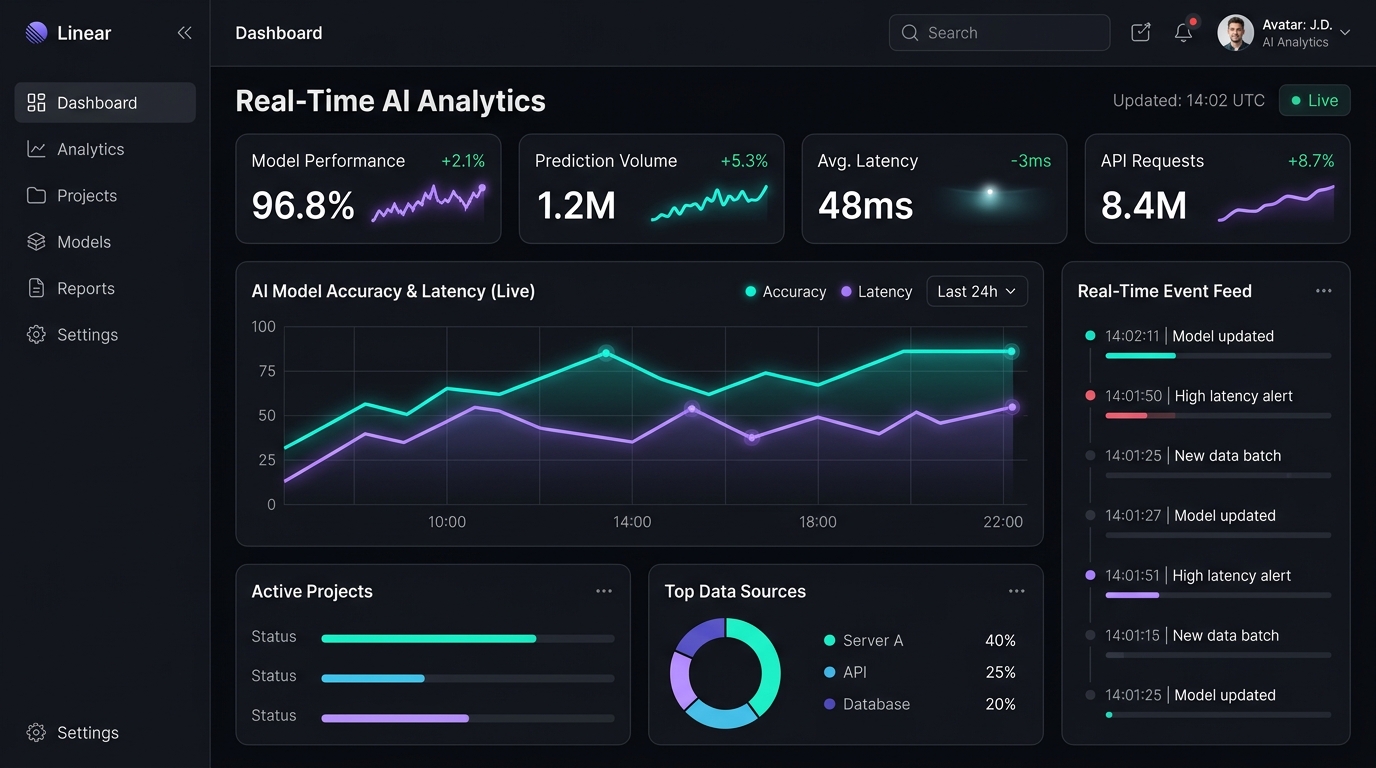Click the upper Settings gear icon
This screenshot has width=1376, height=768.
(36, 335)
